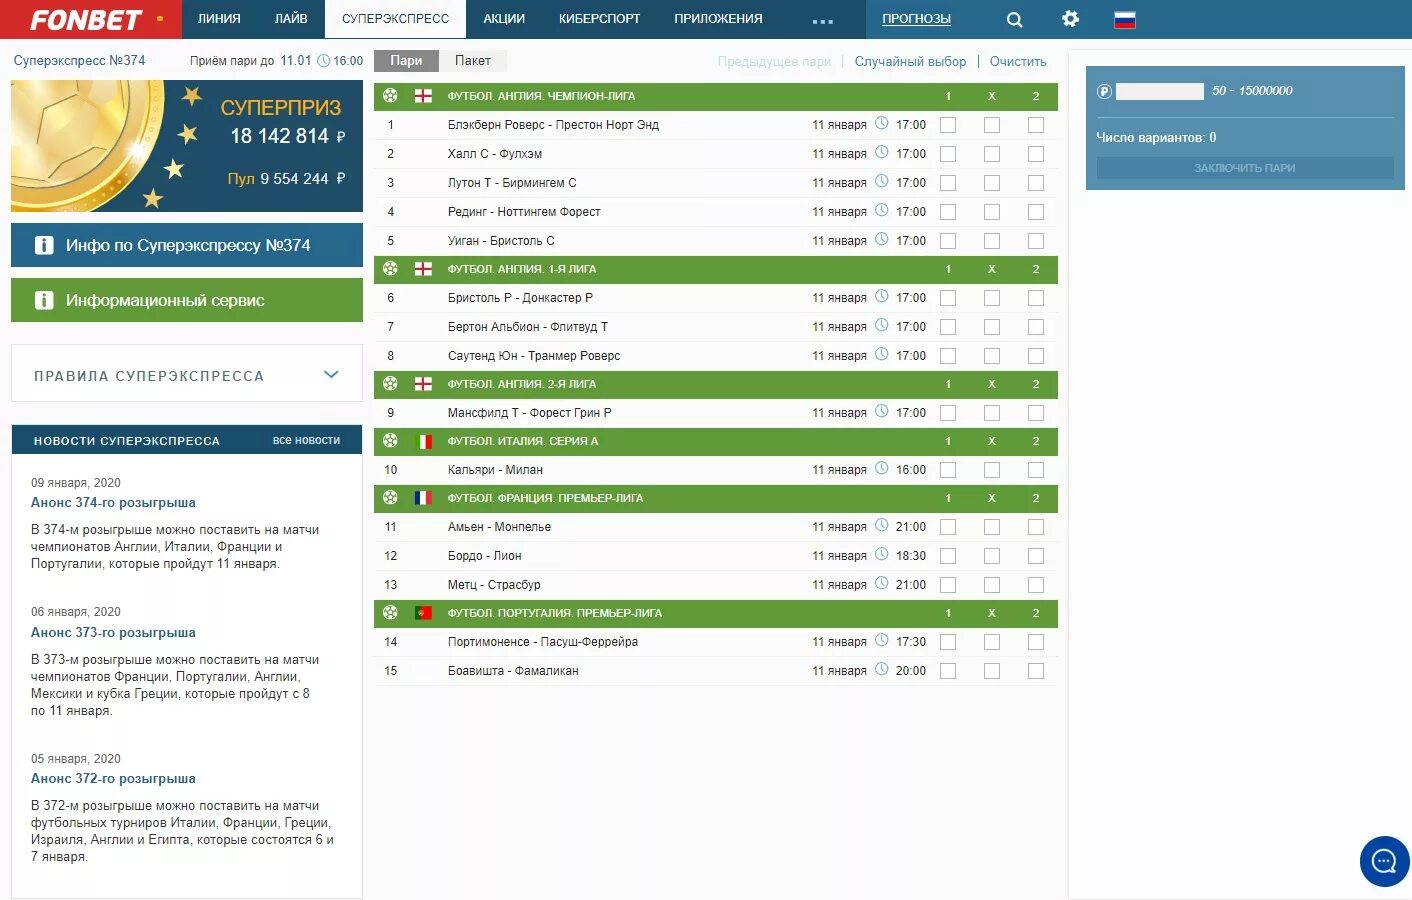Click football icon in Португалия header
This screenshot has height=900, width=1412.
390,613
